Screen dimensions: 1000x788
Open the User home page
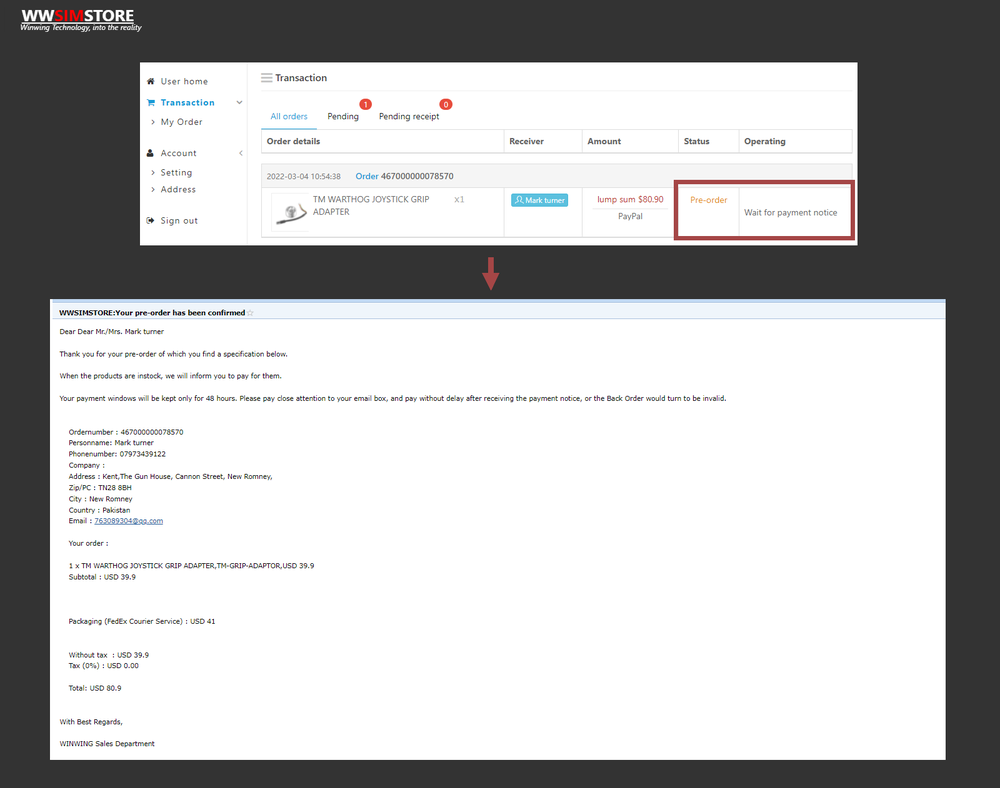coord(184,82)
